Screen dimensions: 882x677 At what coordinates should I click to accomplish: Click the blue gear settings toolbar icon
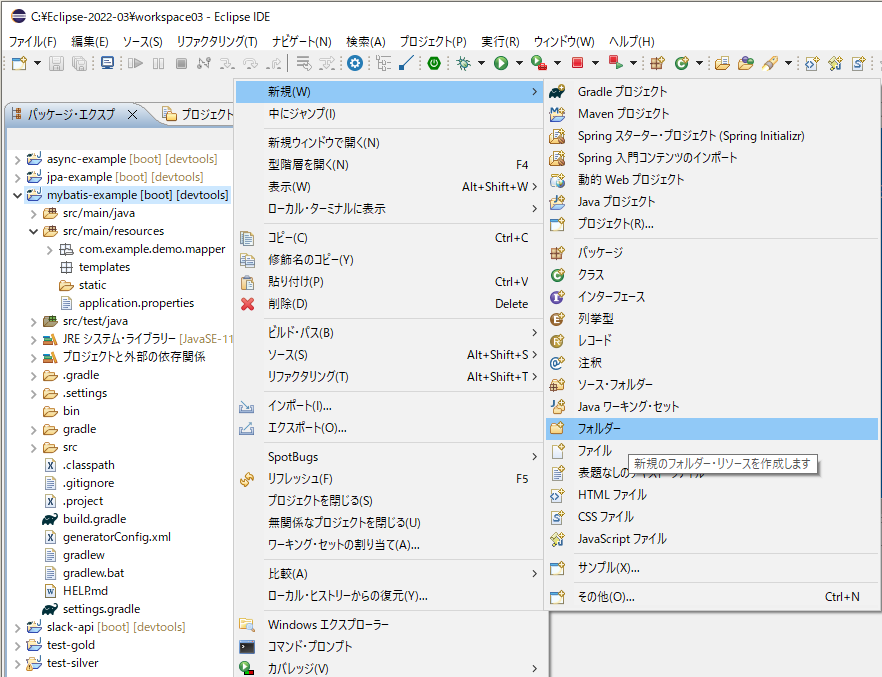click(354, 63)
